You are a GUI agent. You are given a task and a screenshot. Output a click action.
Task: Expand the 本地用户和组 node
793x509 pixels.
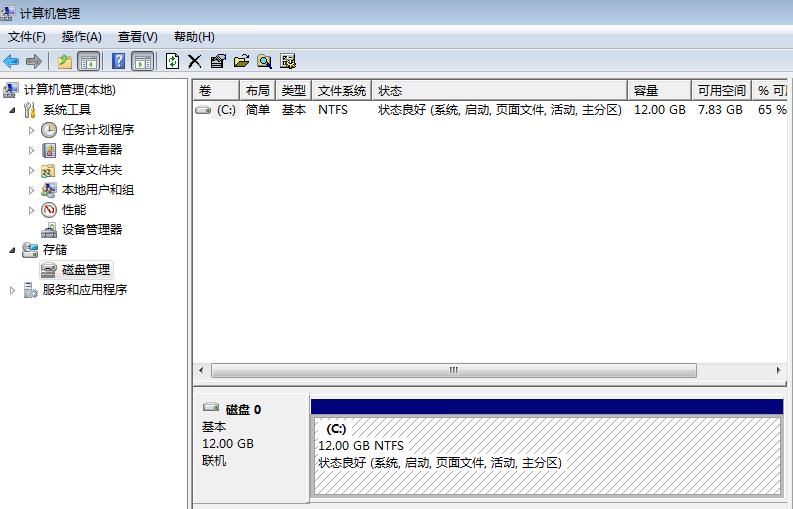coord(31,190)
